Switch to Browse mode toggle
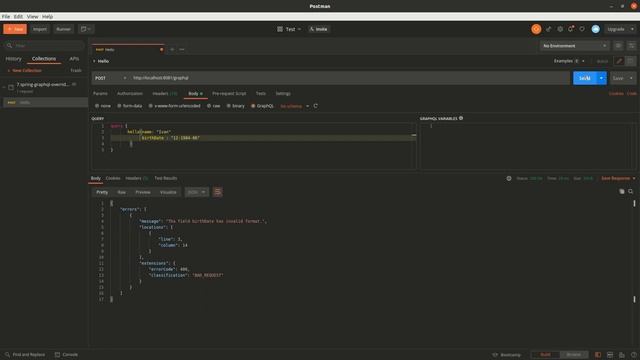The height and width of the screenshot is (360, 640). click(x=573, y=355)
